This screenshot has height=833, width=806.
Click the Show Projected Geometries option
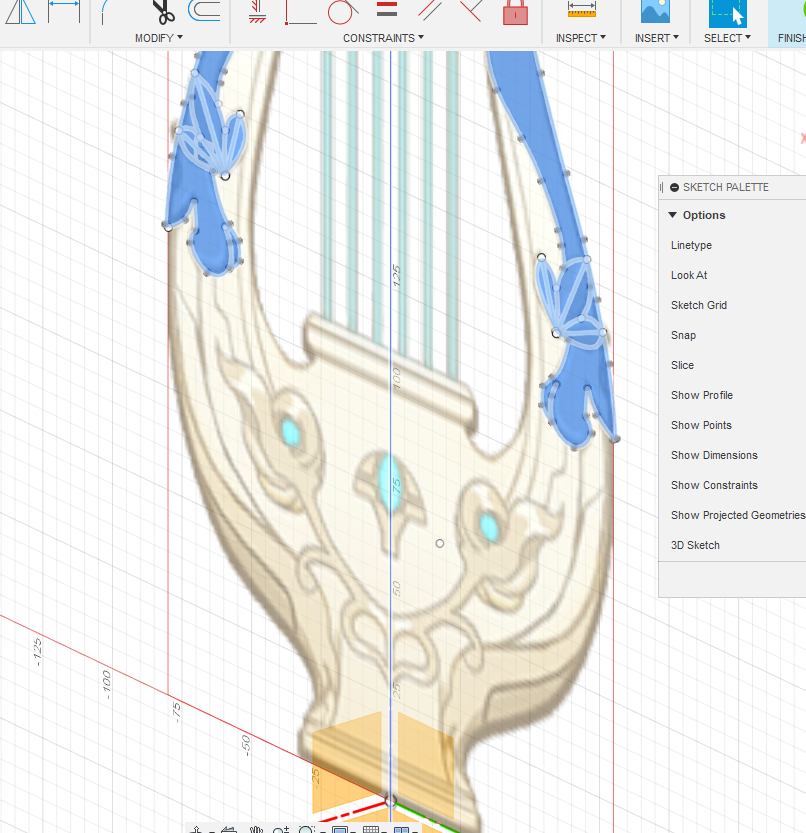738,515
